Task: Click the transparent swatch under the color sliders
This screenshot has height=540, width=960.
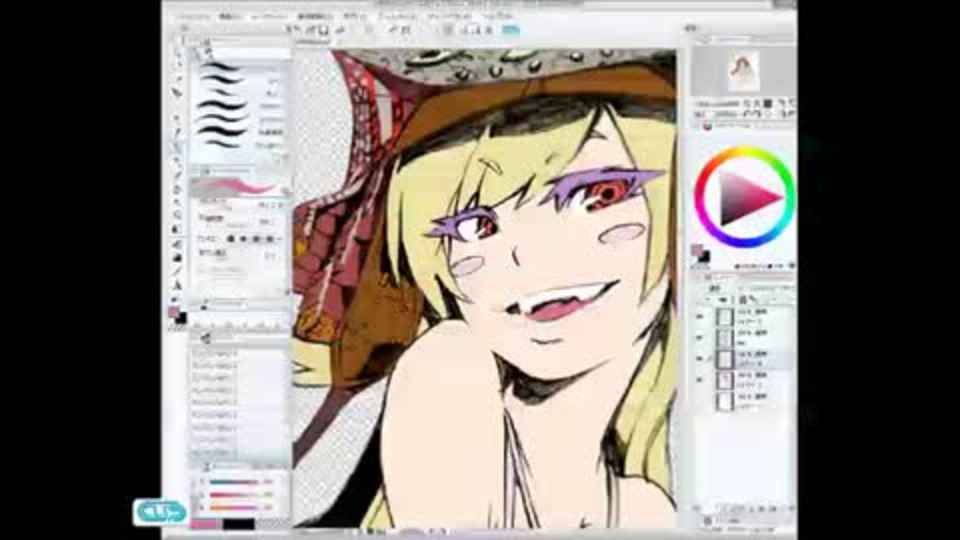Action: pyautogui.click(x=272, y=525)
